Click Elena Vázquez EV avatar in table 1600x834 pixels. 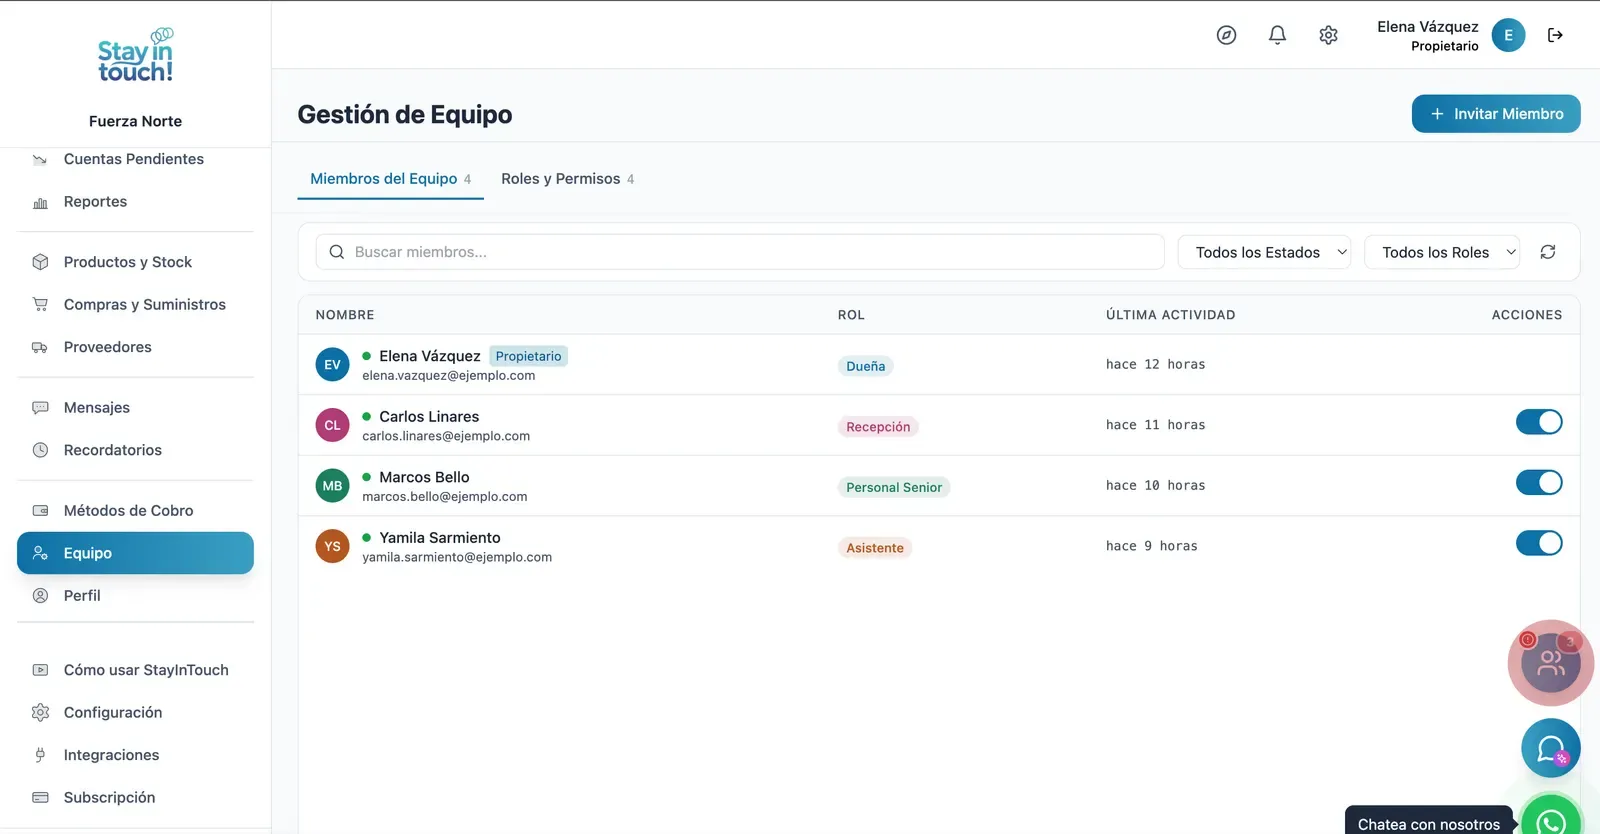coord(332,364)
